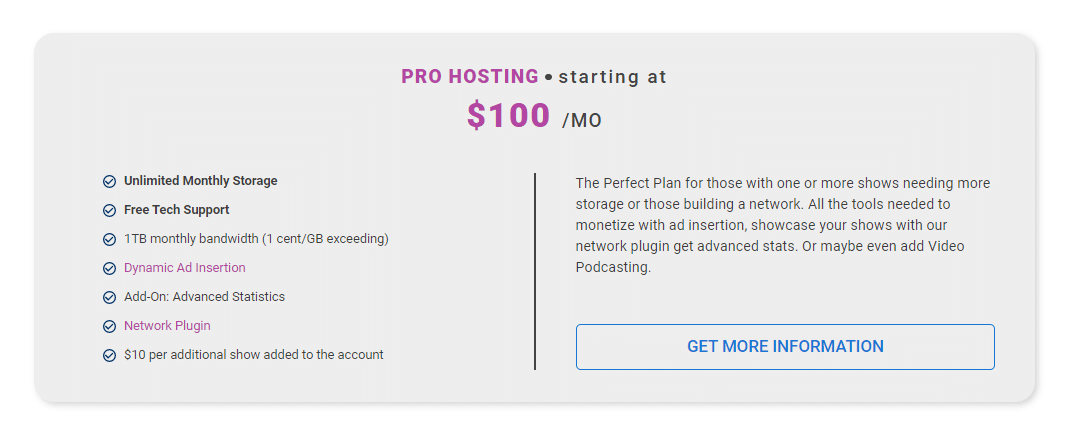This screenshot has height=428, width=1071.
Task: Click the $100 price amount
Action: 508,115
